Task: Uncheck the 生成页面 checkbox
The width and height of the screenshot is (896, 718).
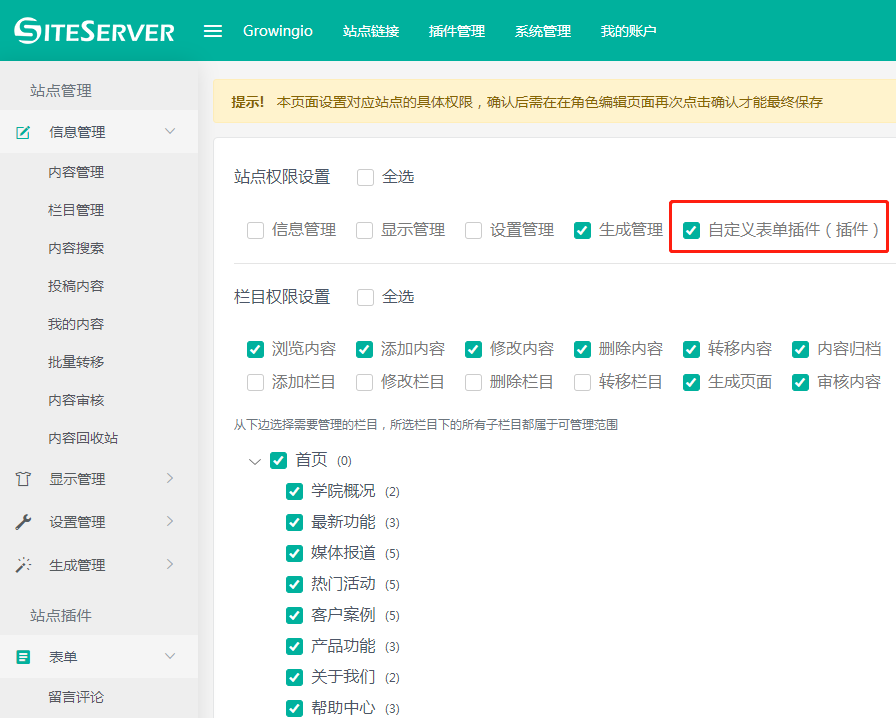Action: [691, 382]
